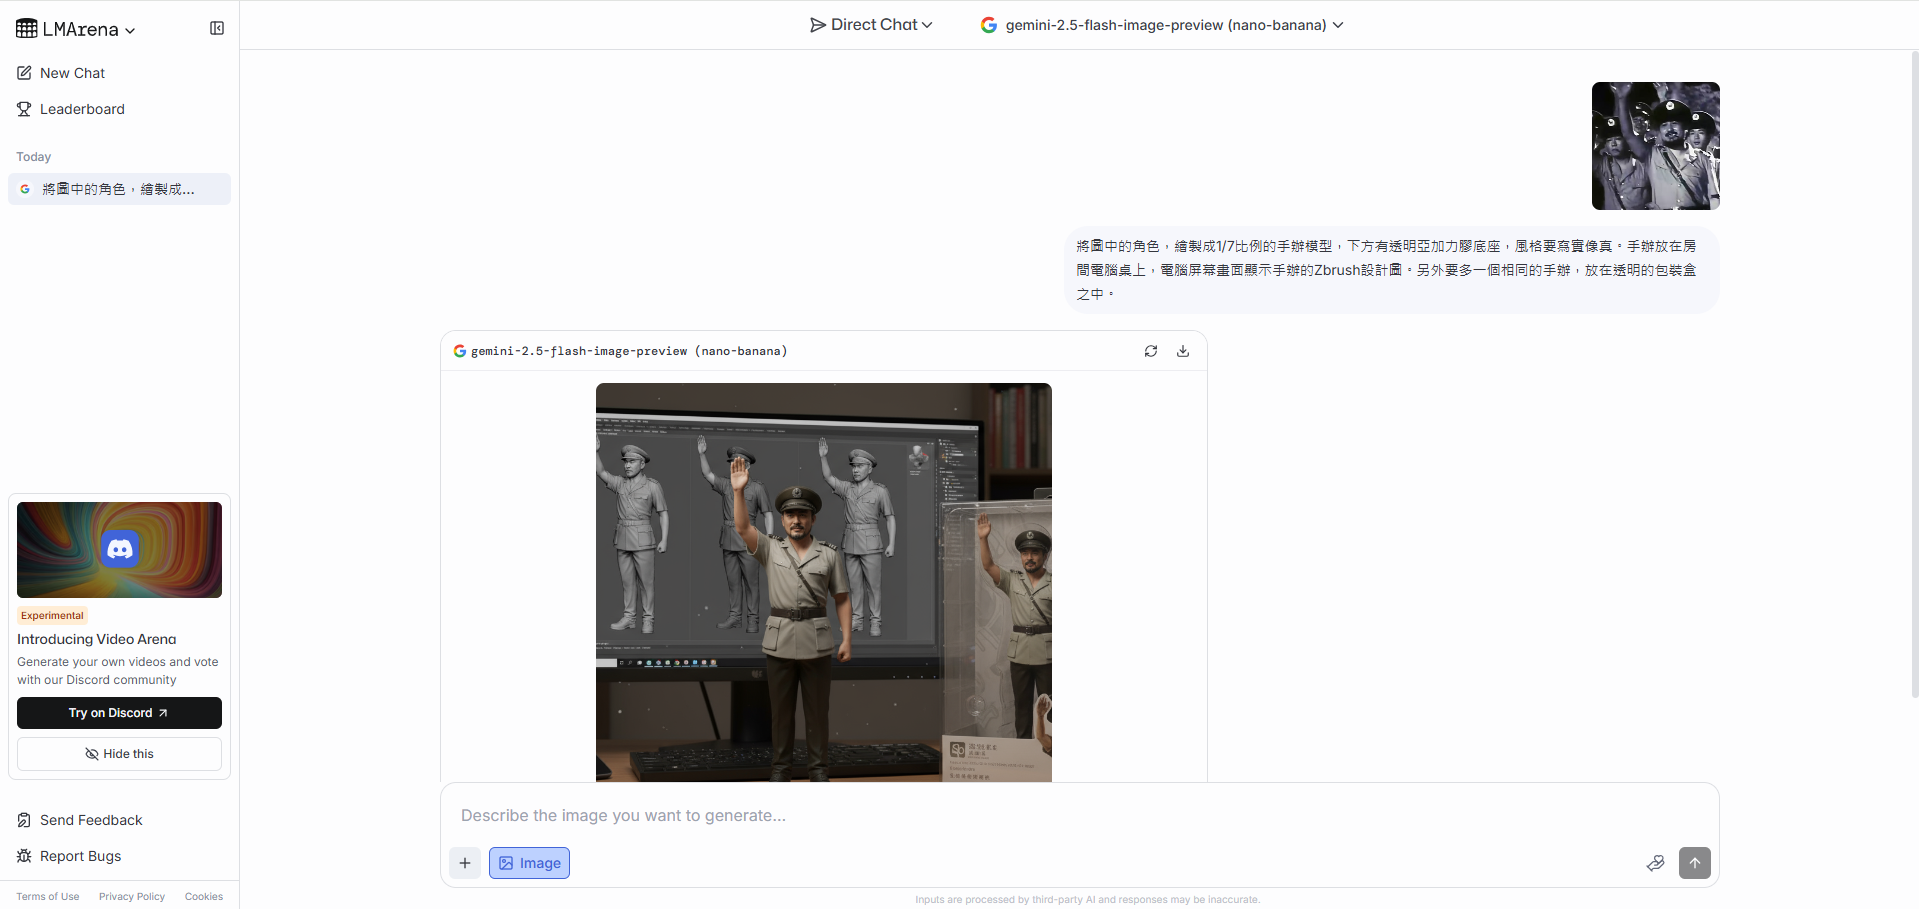The width and height of the screenshot is (1919, 909).
Task: Submit prompt with the arrow send button
Action: tap(1695, 863)
